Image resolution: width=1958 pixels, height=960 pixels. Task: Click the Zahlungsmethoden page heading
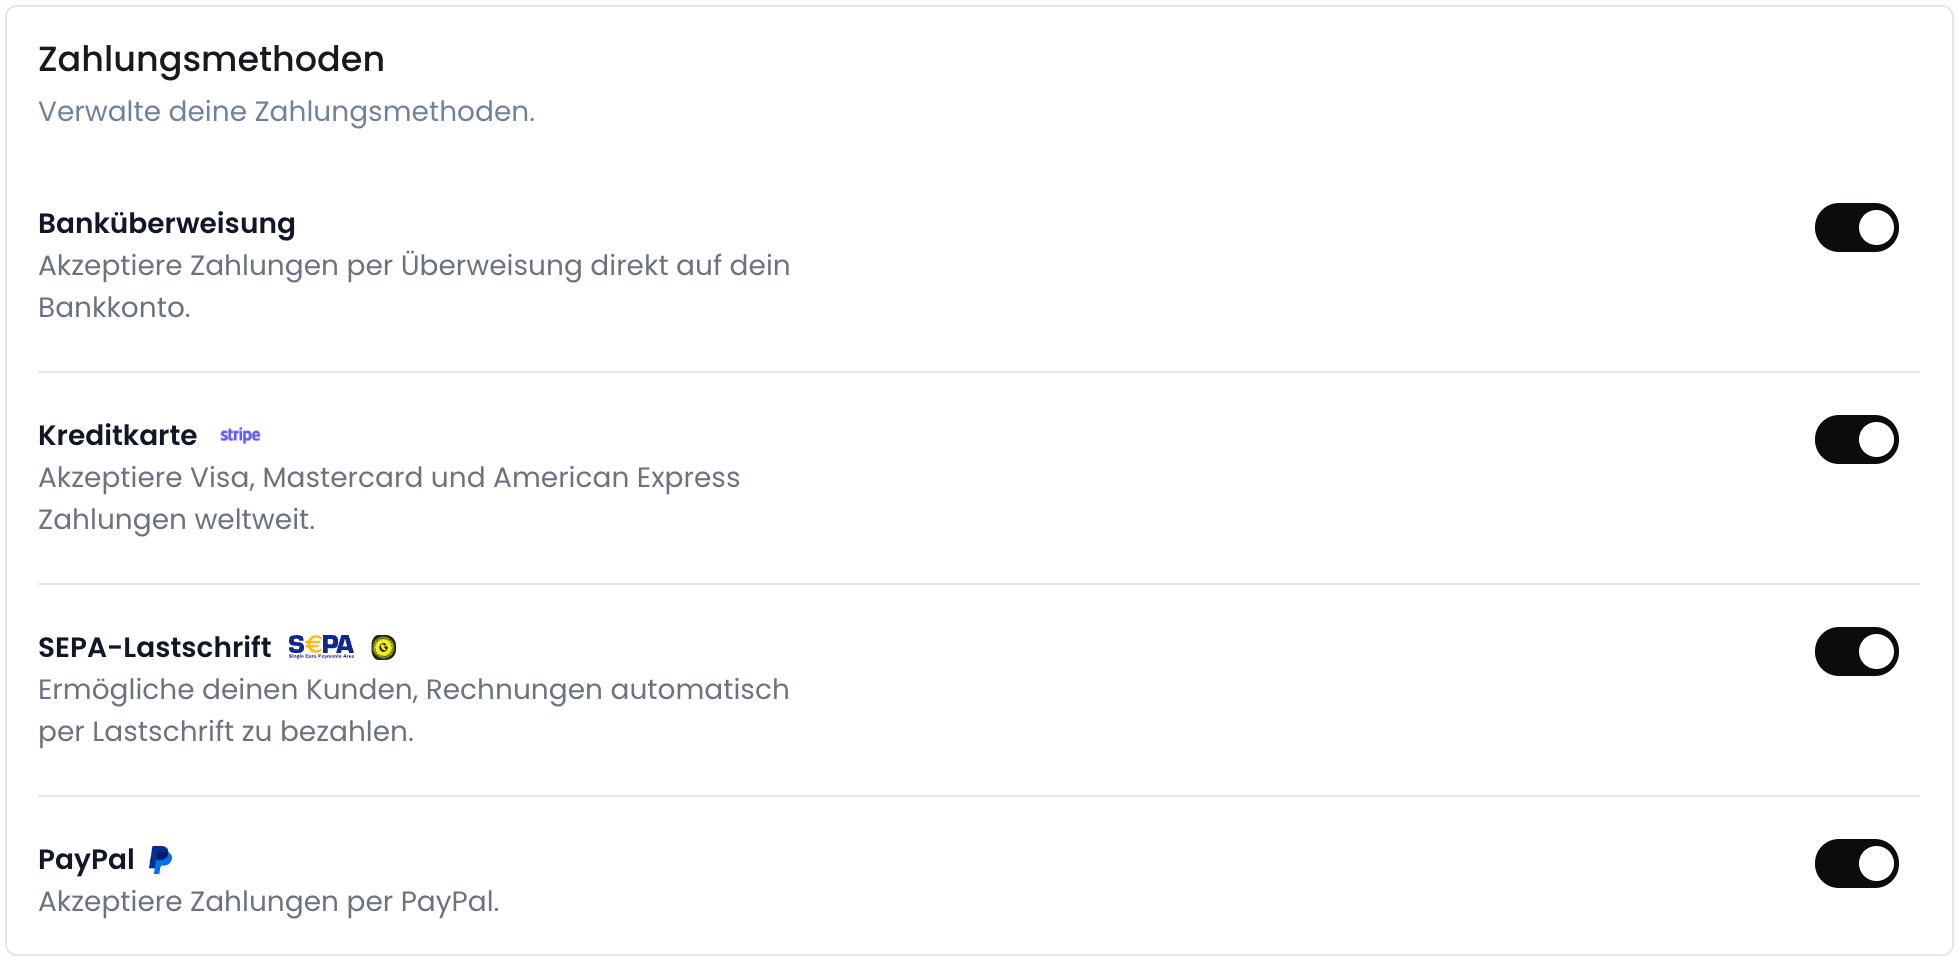pos(211,59)
